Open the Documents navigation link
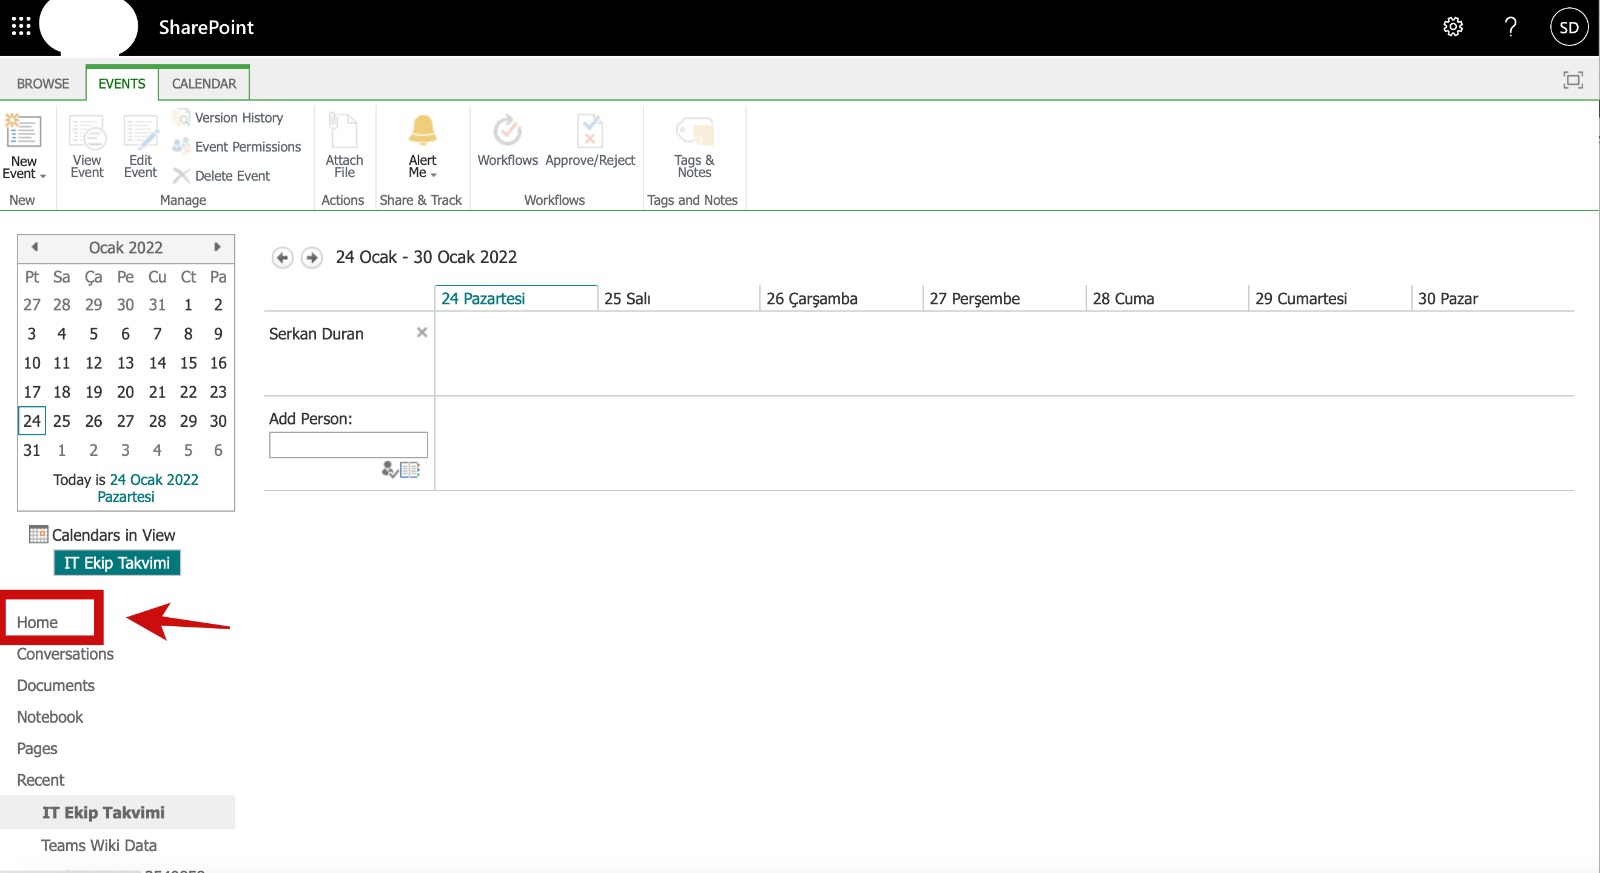Image resolution: width=1600 pixels, height=873 pixels. pos(56,686)
